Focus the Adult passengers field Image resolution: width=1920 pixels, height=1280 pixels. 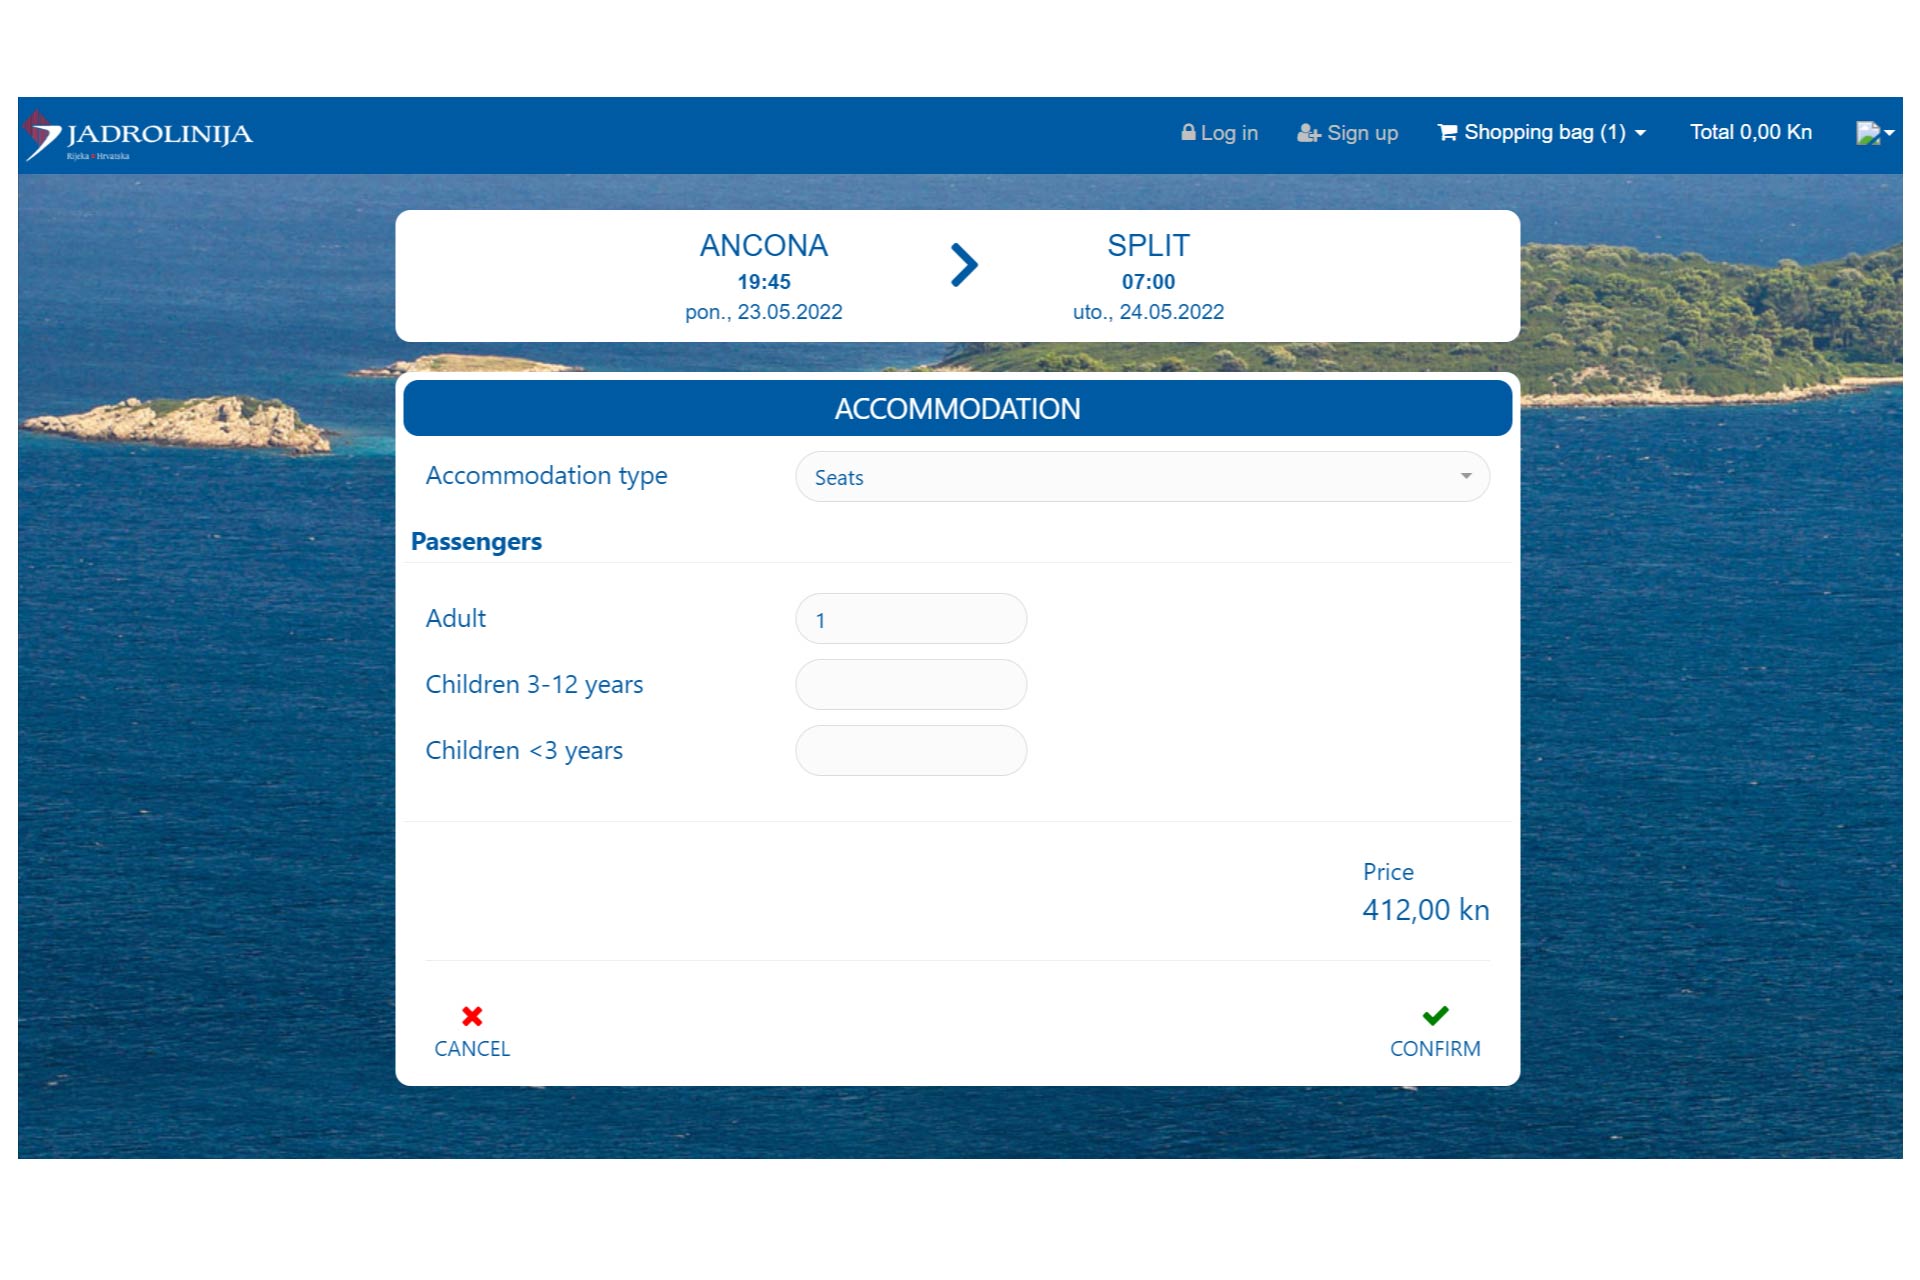(910, 619)
